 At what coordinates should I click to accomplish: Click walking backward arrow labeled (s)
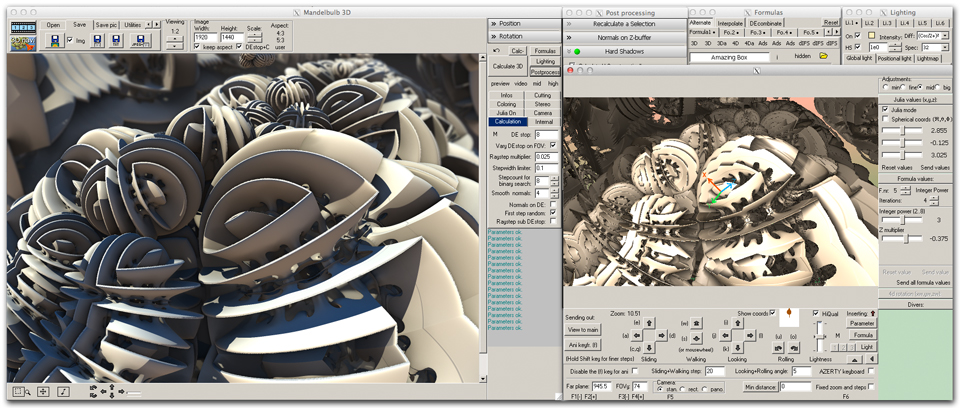point(696,338)
